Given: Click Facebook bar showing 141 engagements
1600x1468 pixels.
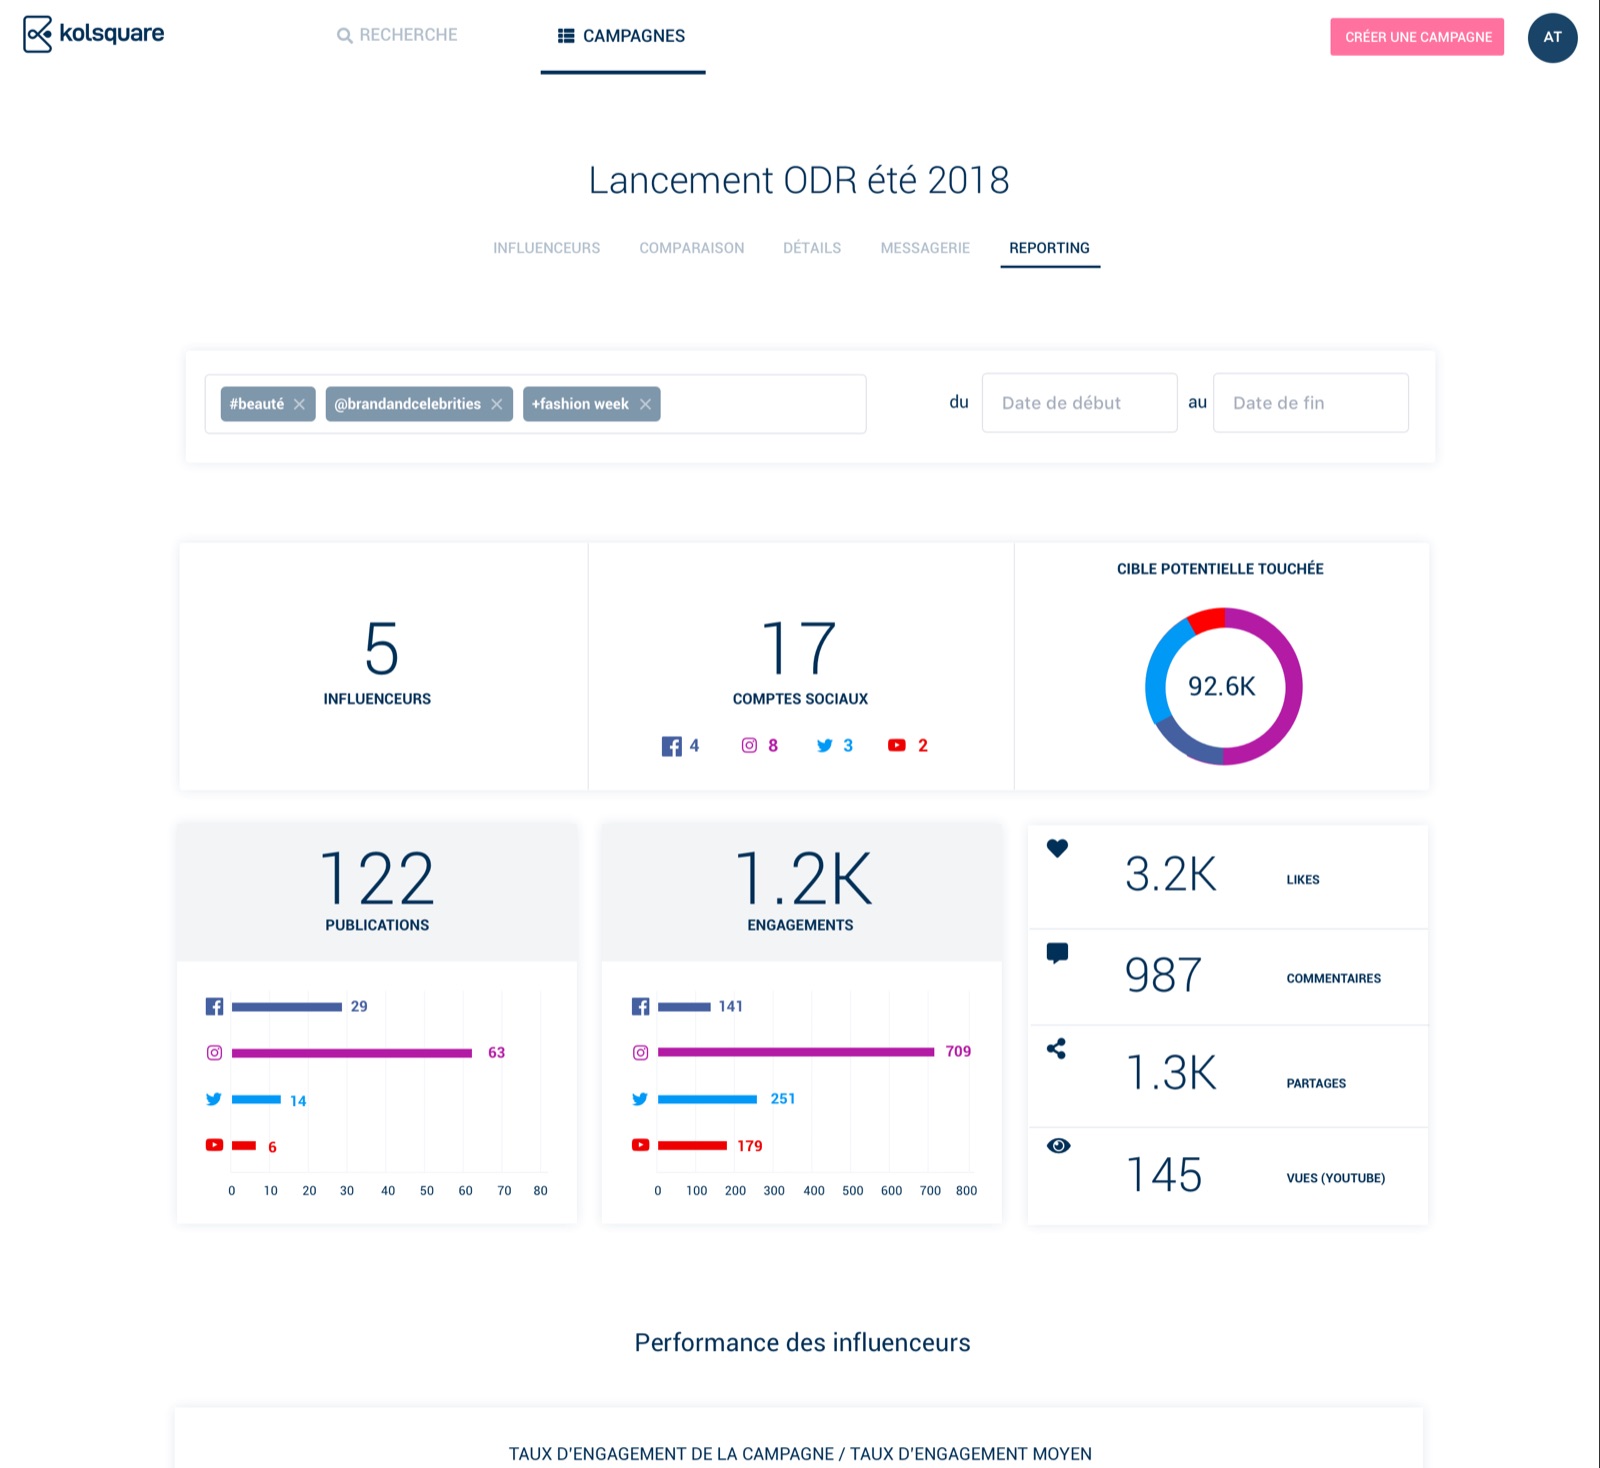Looking at the screenshot, I should point(684,1007).
